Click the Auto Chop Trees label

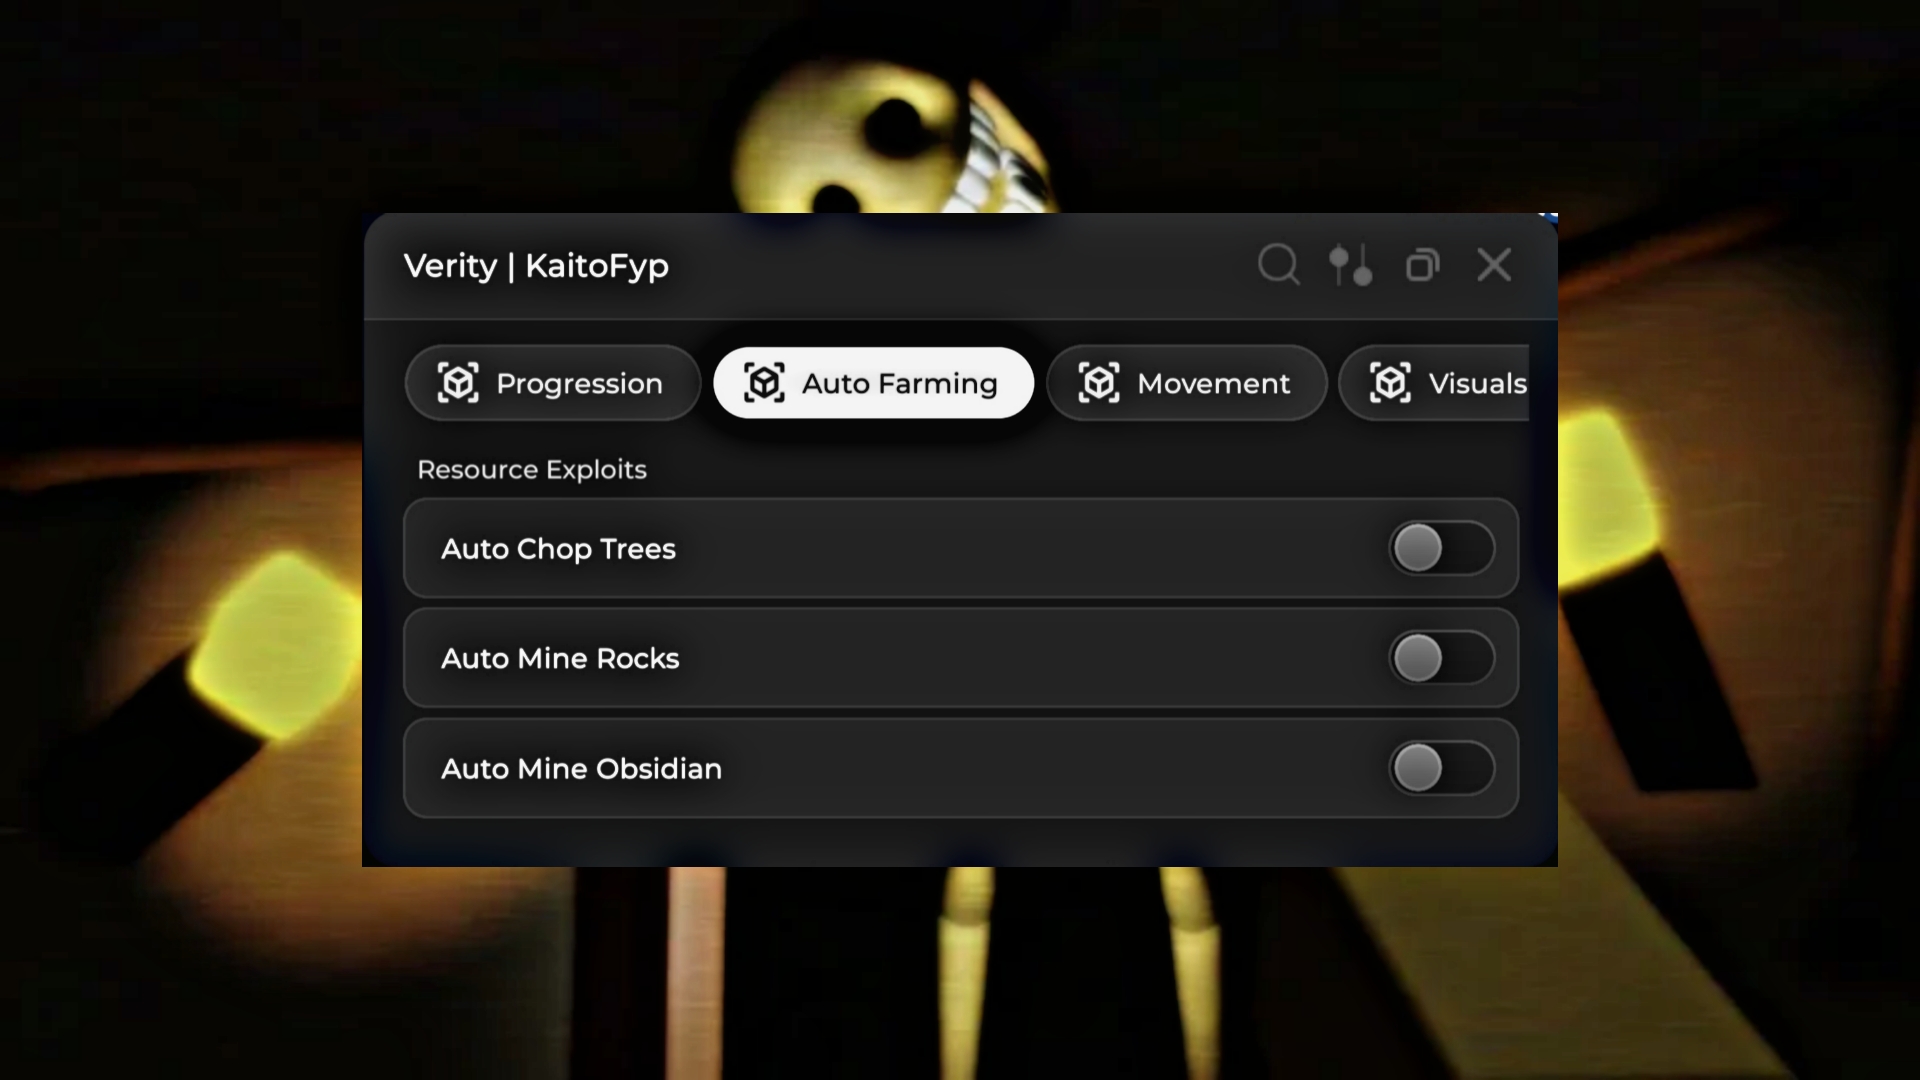(x=558, y=549)
